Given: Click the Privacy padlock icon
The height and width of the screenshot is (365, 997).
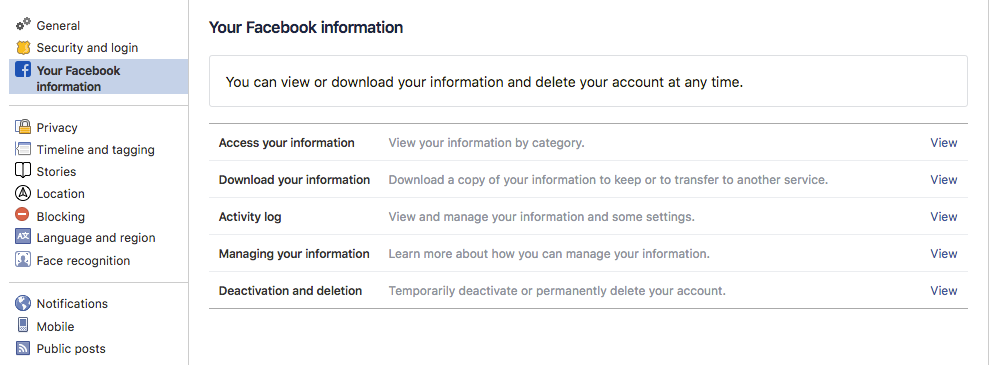Looking at the screenshot, I should coord(23,127).
